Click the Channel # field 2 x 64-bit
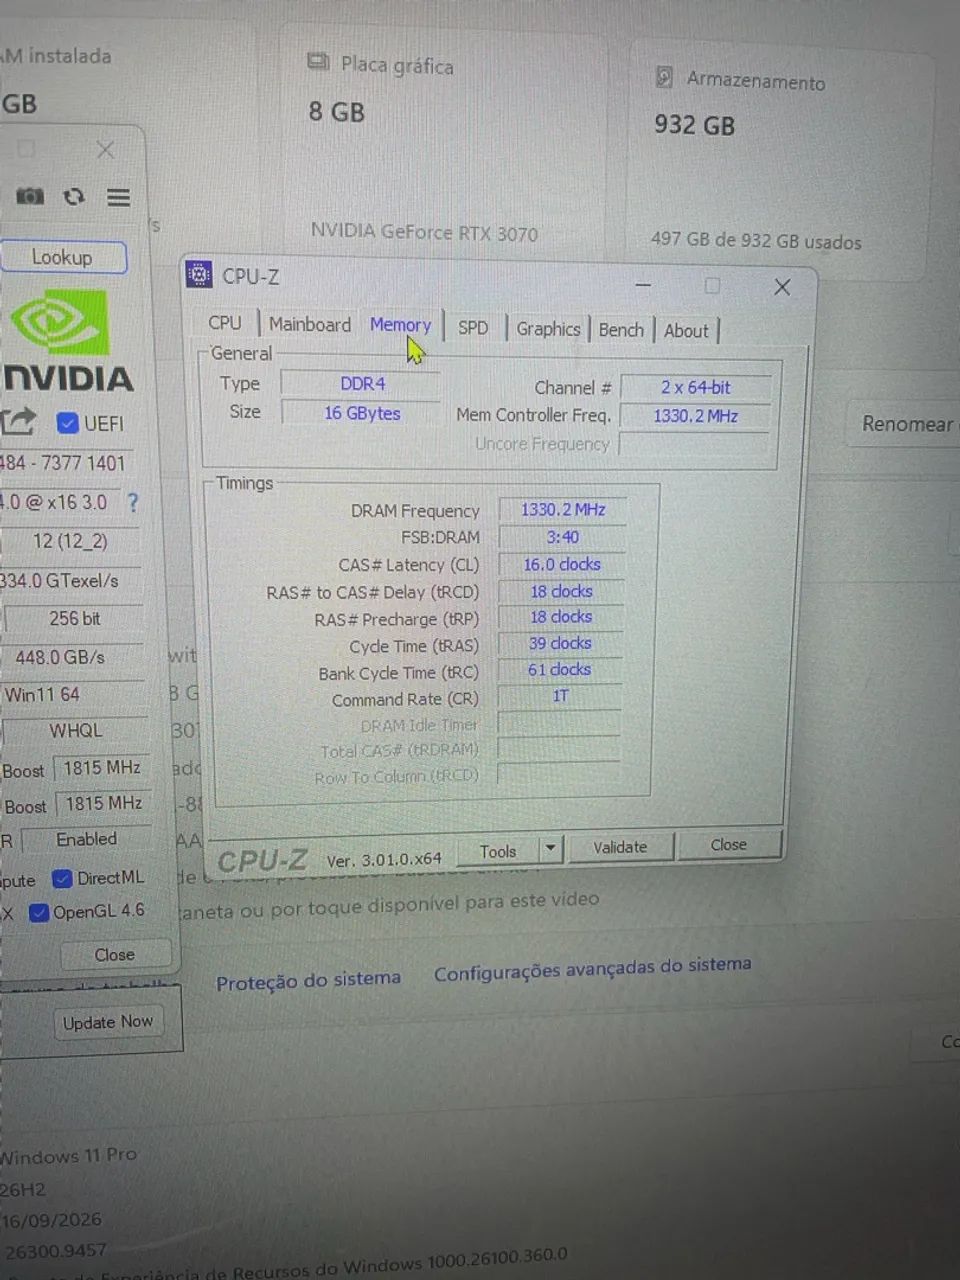The image size is (960, 1280). click(x=696, y=387)
